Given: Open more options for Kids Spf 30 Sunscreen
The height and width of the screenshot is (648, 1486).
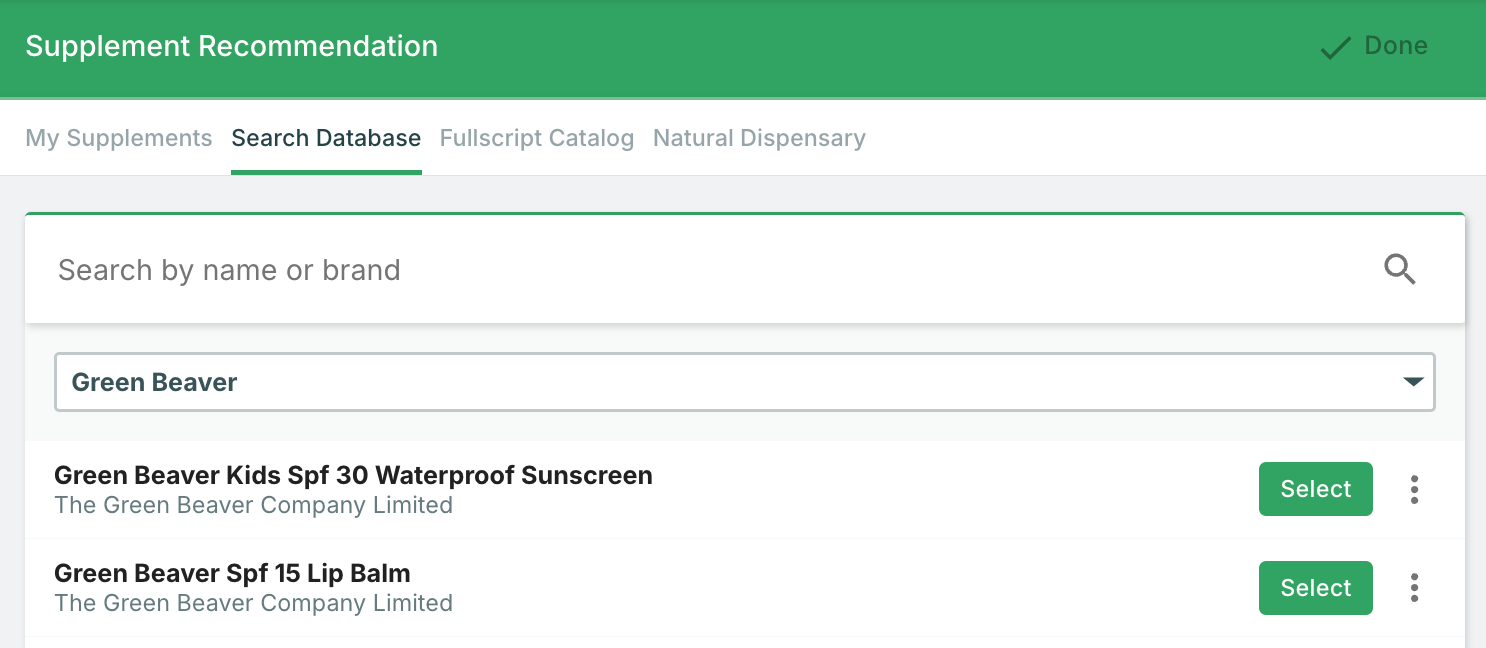Looking at the screenshot, I should (1414, 489).
